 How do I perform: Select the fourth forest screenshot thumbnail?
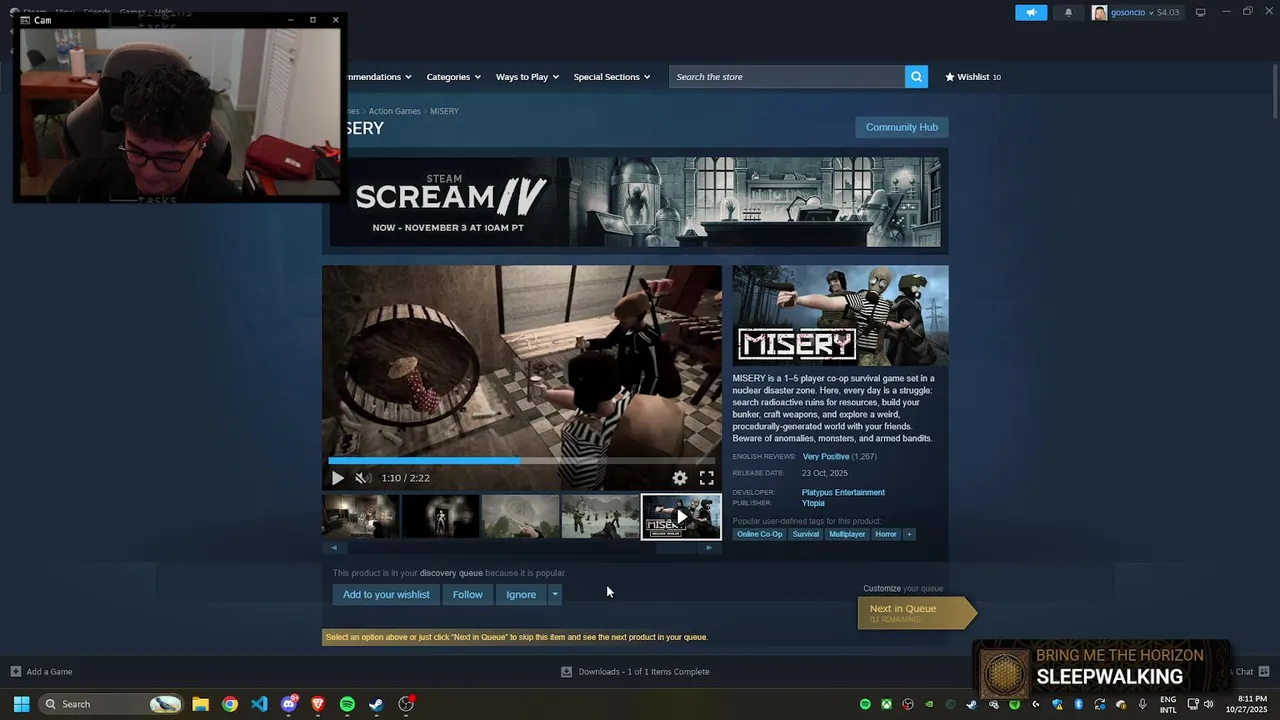pyautogui.click(x=601, y=517)
